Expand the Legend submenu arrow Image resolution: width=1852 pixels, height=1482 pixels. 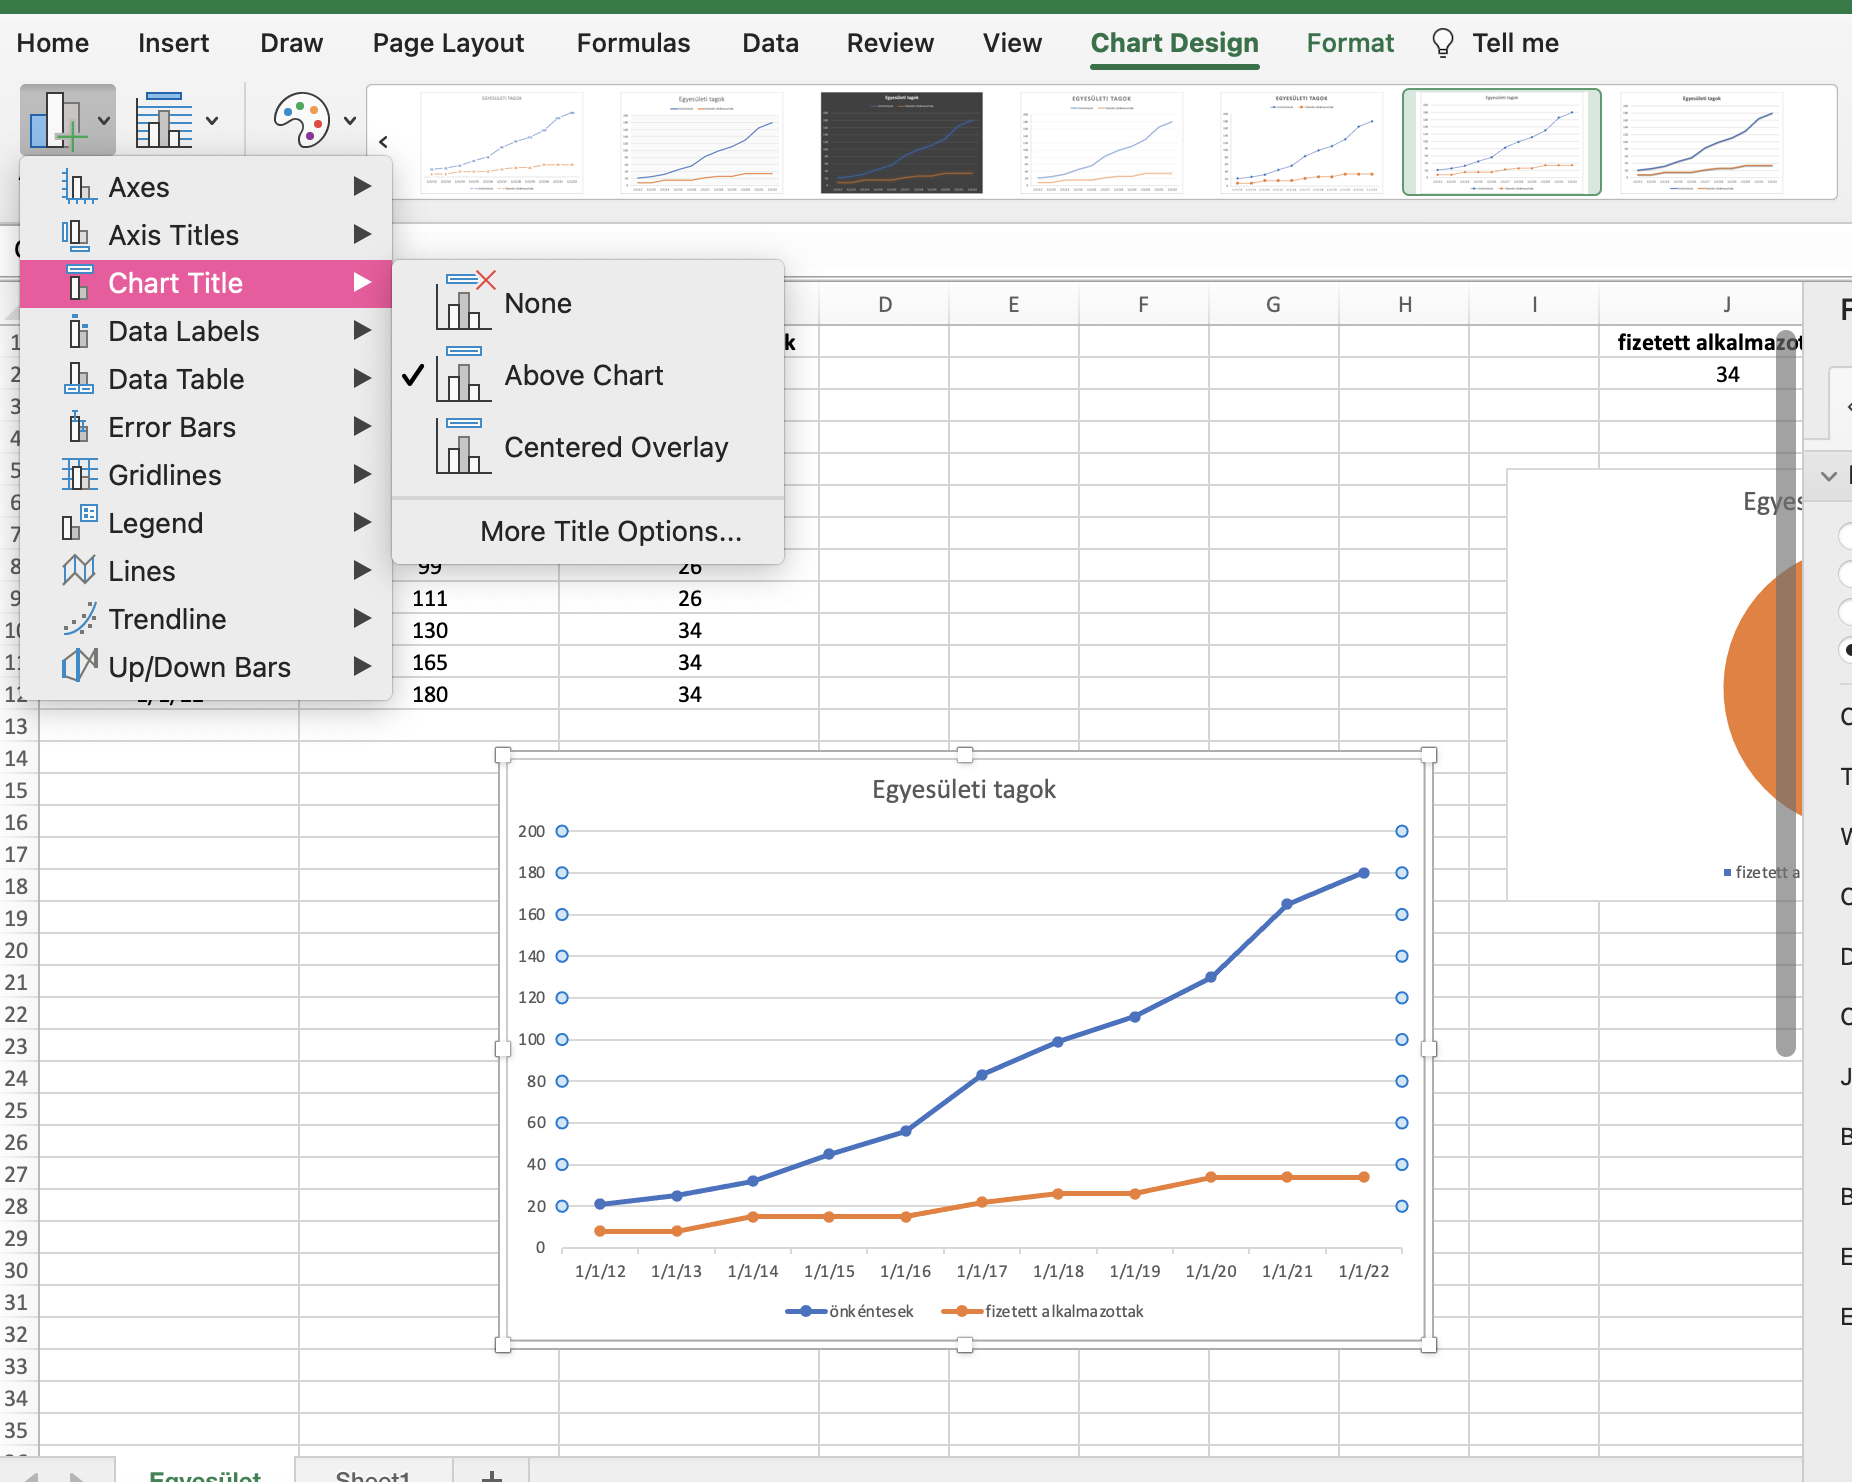tap(362, 523)
